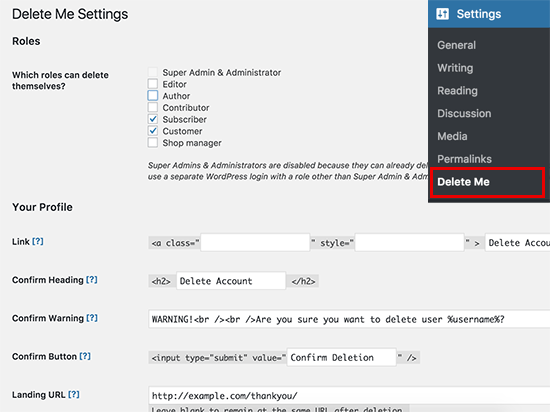550x412 pixels.
Task: Uncheck the Customer role checkbox
Action: (x=153, y=131)
